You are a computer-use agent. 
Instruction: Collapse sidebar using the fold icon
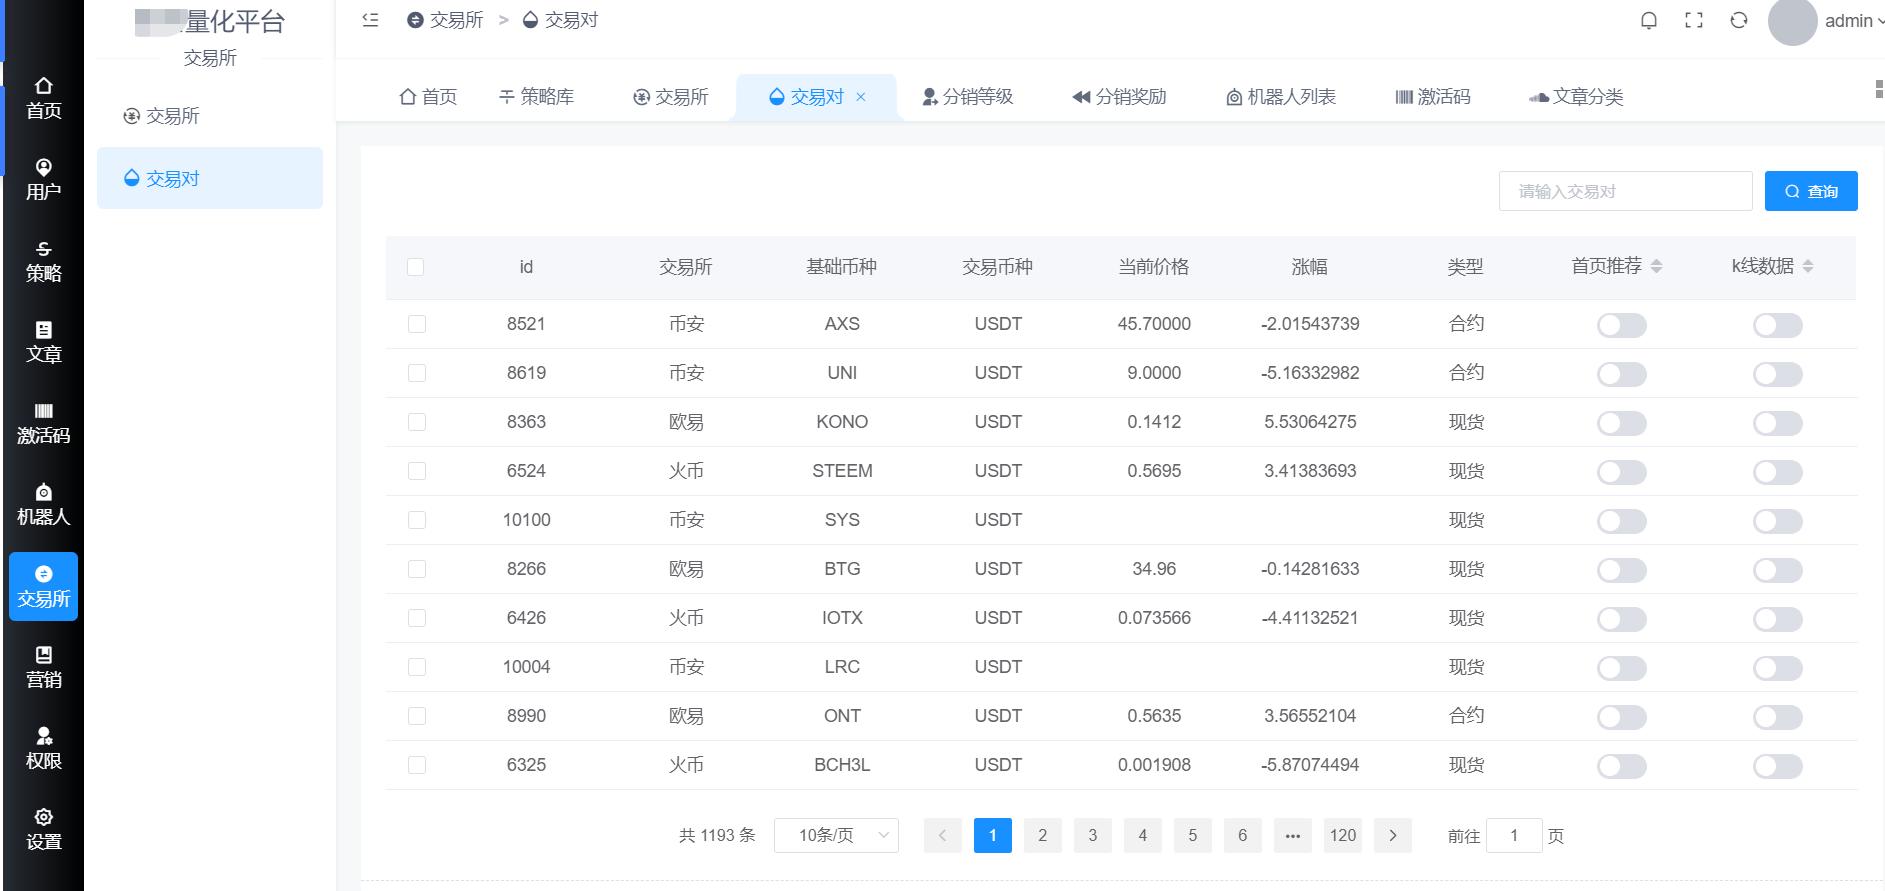click(370, 20)
